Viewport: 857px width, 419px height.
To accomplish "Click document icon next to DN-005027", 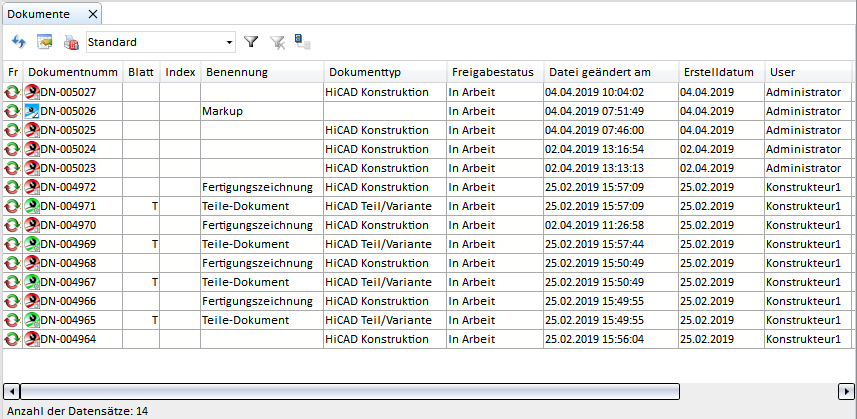I will pyautogui.click(x=32, y=92).
